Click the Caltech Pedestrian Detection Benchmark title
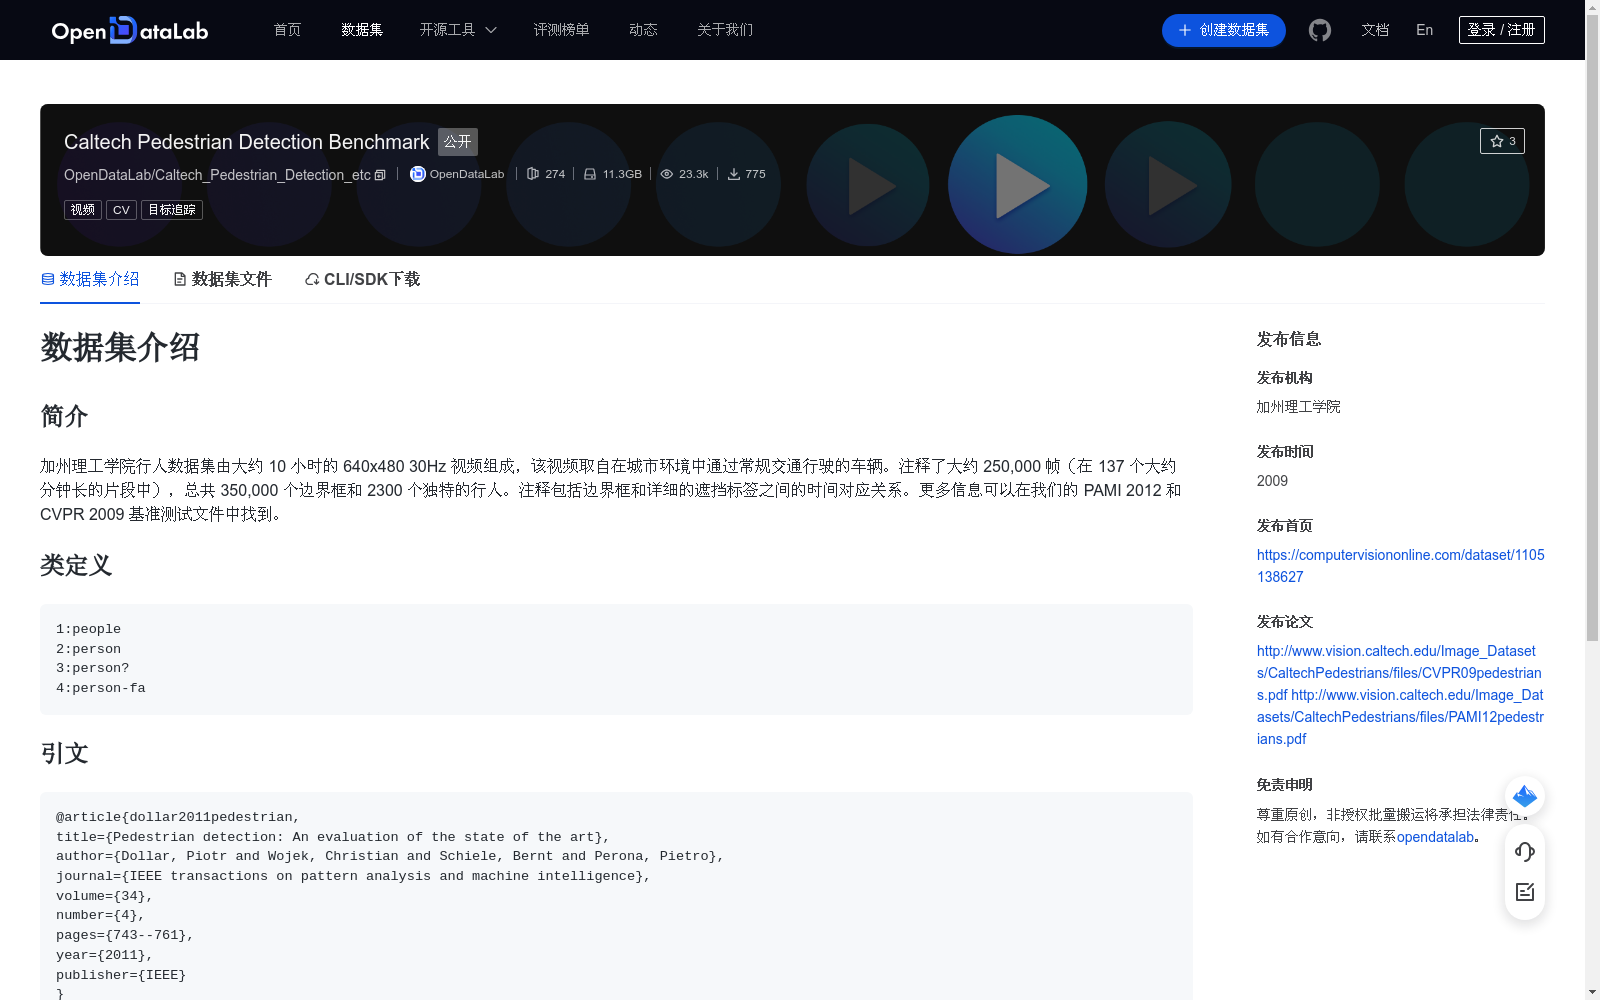This screenshot has height=1000, width=1600. [247, 142]
